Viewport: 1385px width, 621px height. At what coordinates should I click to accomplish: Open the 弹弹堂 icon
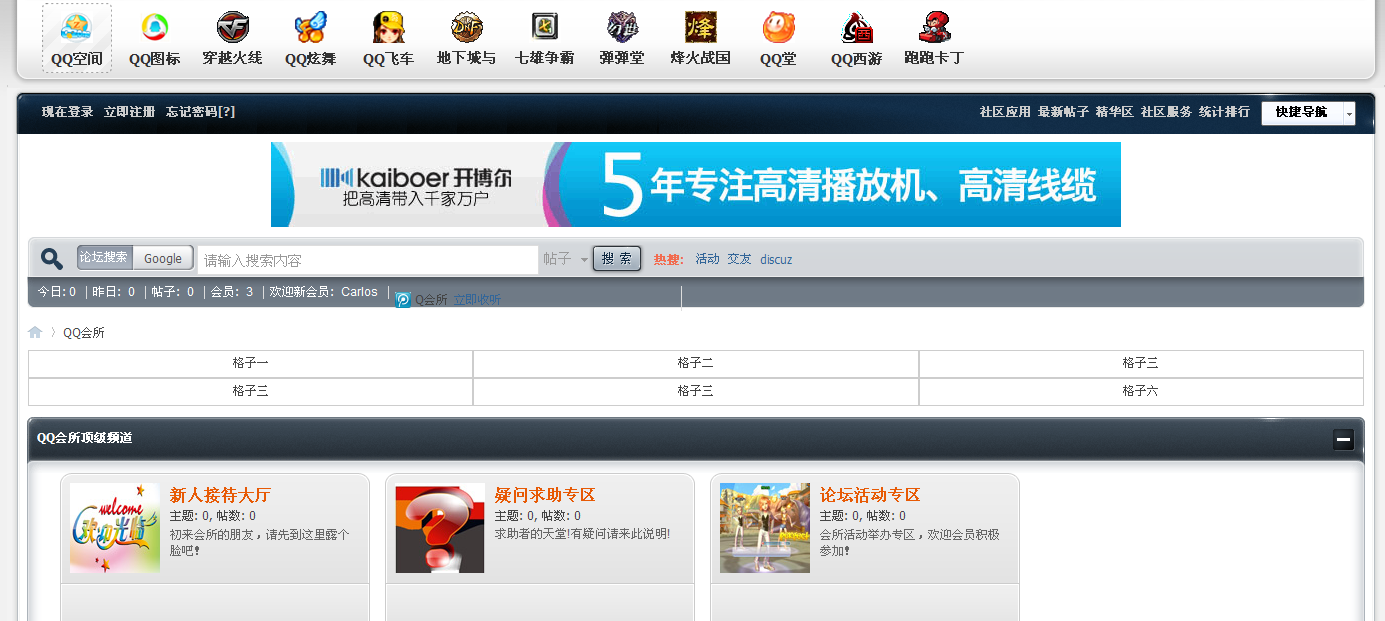pos(622,38)
